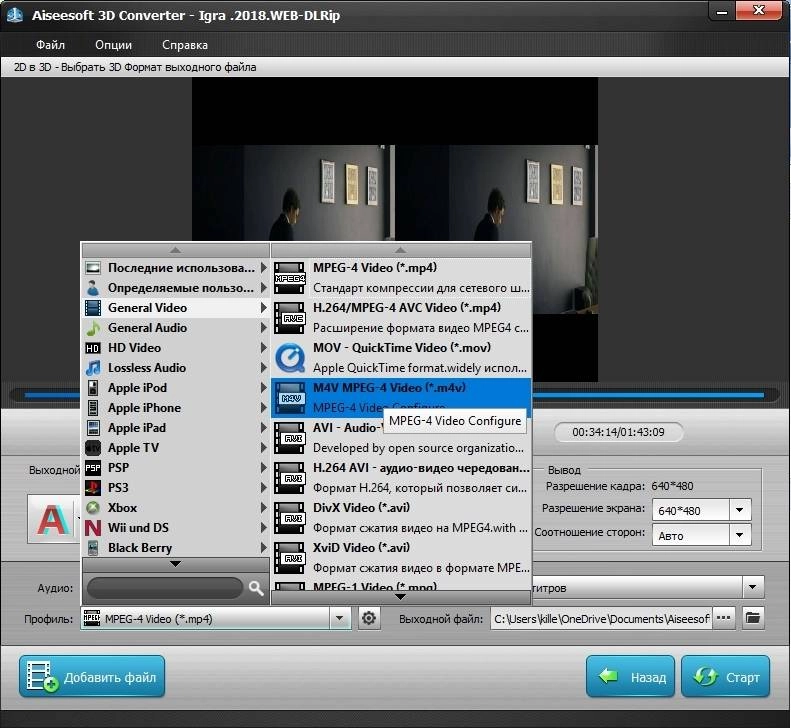Choose MPEG-4 Video (*.mp4) format
This screenshot has width=791, height=728.
[402, 278]
